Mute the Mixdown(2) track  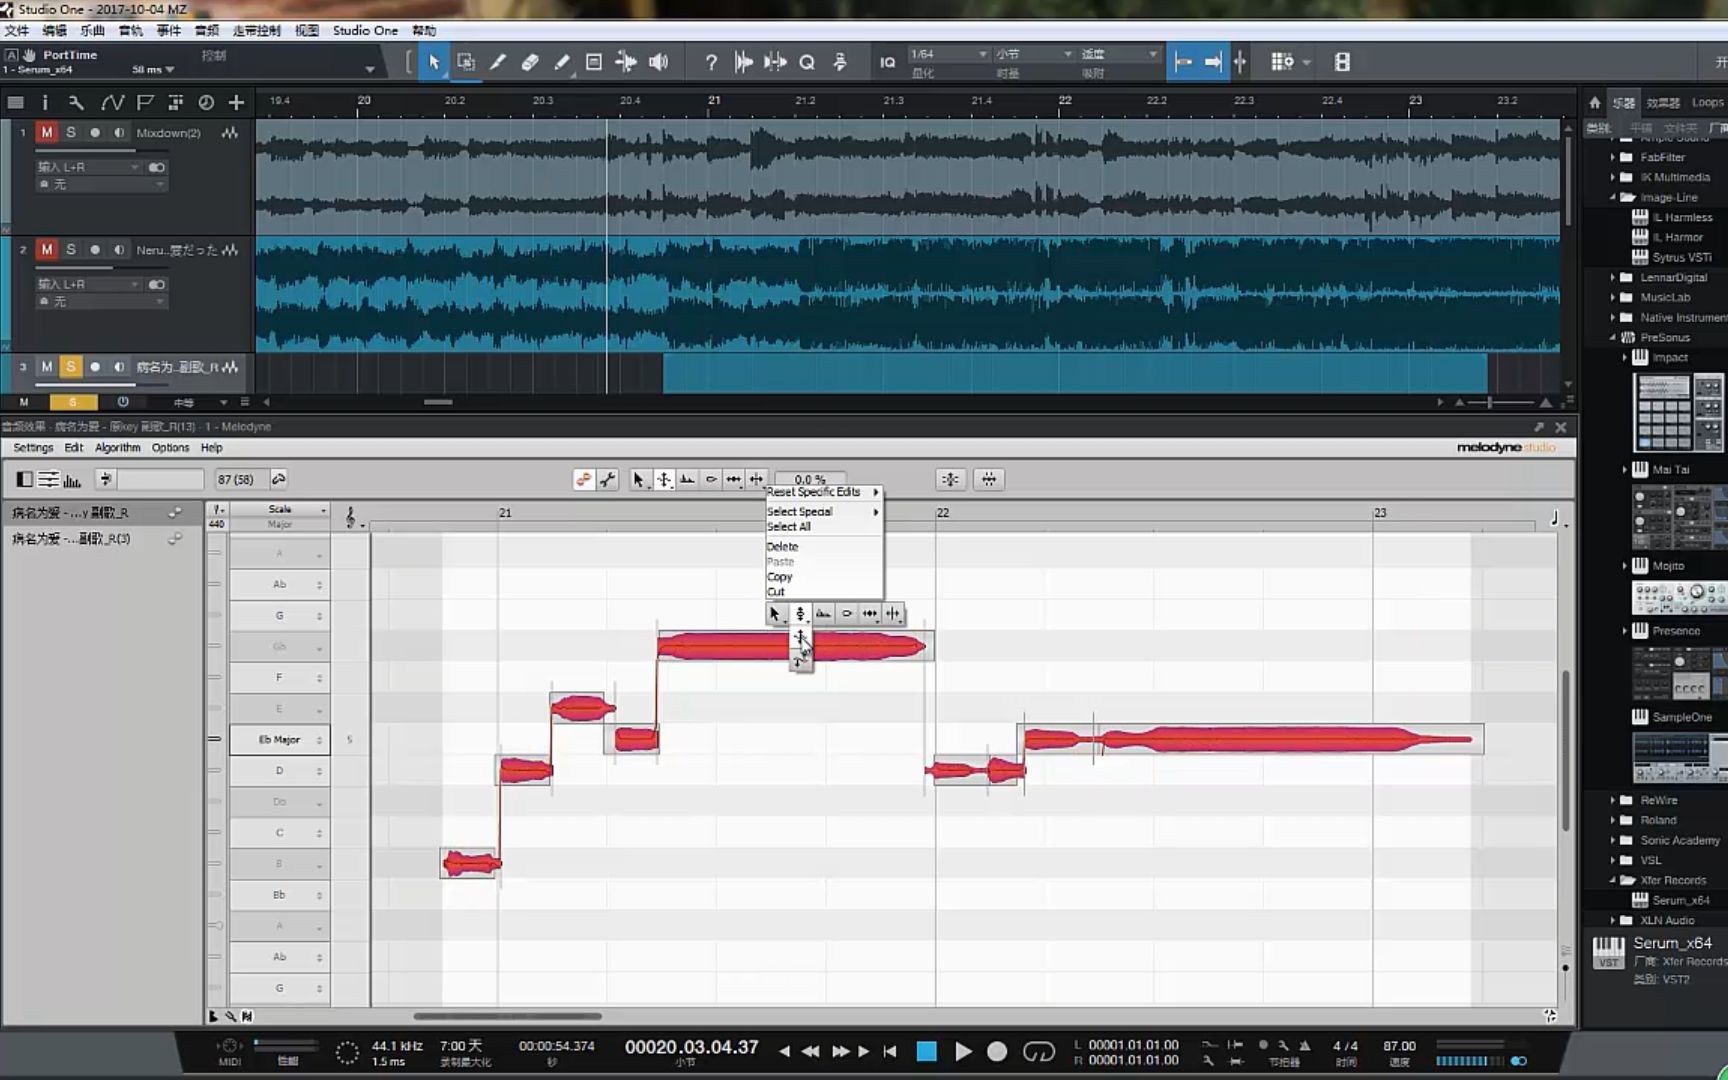(46, 132)
